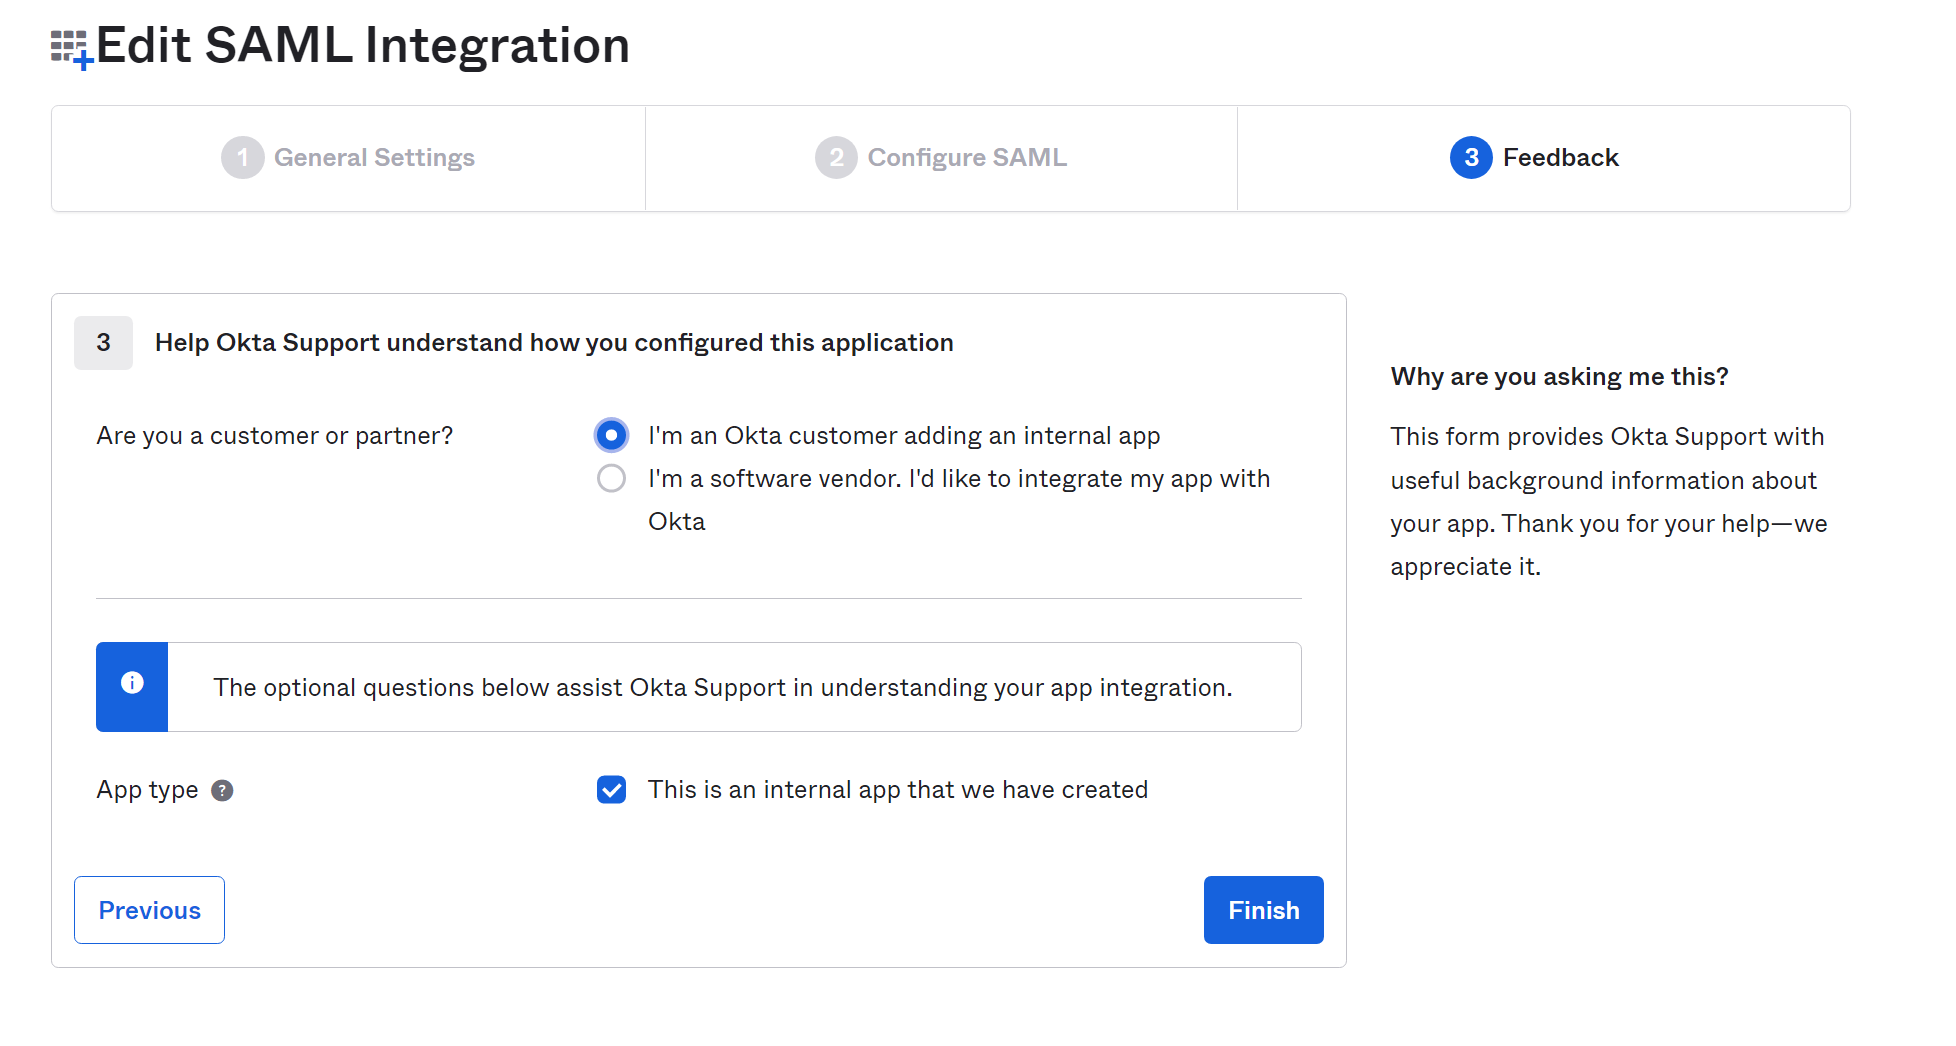The height and width of the screenshot is (1046, 1956).
Task: Click 'This is an internal app' label text
Action: [898, 790]
